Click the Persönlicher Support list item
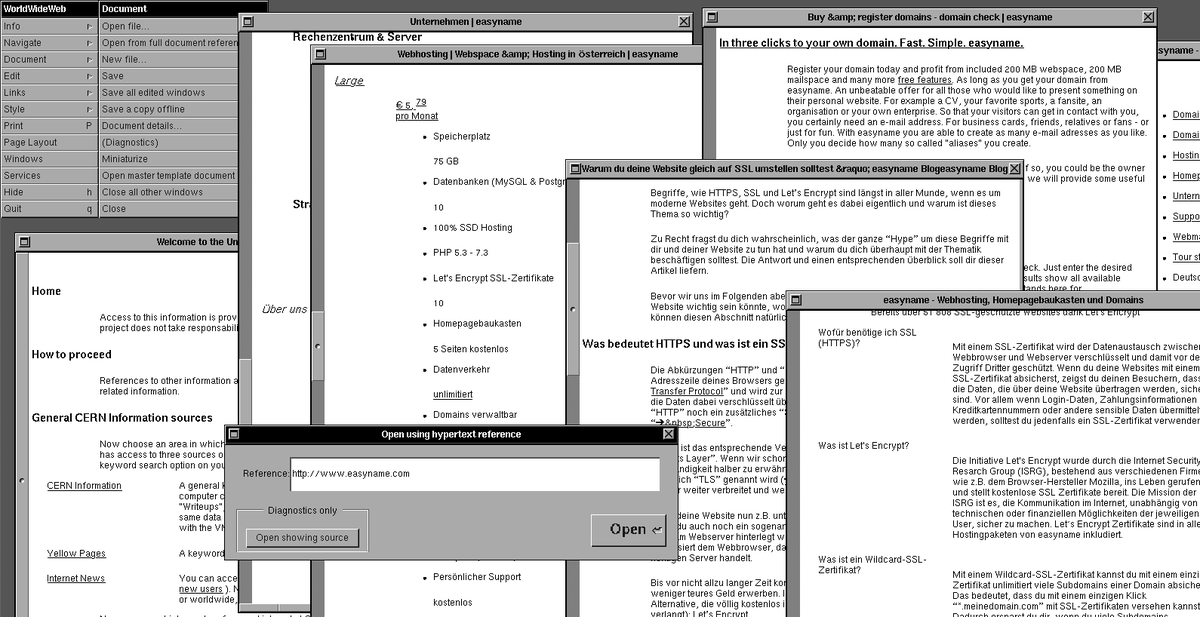 click(x=477, y=577)
